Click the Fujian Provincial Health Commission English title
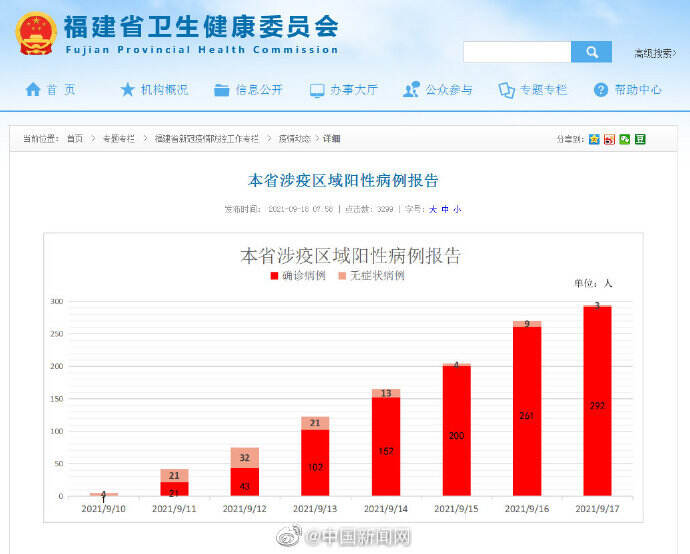690x554 pixels. click(x=202, y=50)
